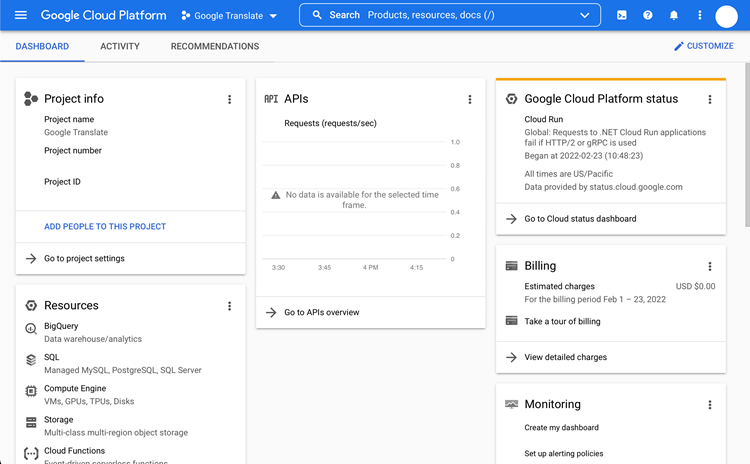750x464 pixels.
Task: Open the header three-dot settings menu
Action: click(x=699, y=15)
